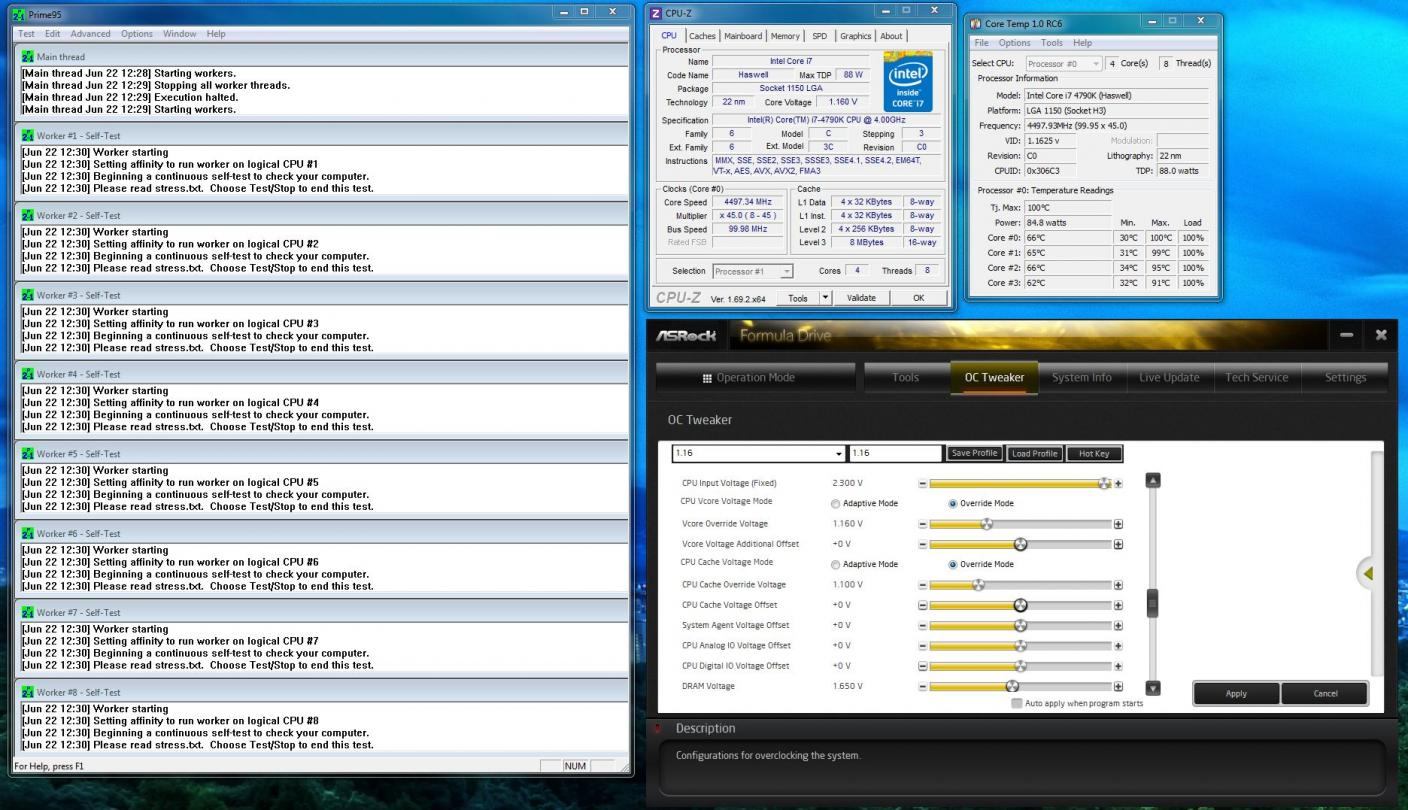Viewport: 1408px width, 810px height.
Task: Enable Auto apply when program starts
Action: 1017,703
